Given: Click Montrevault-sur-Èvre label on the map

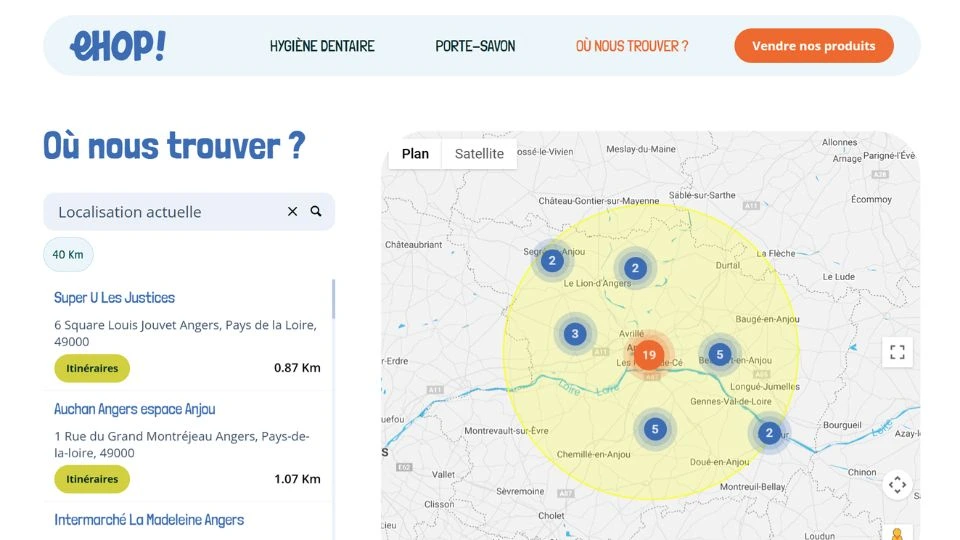Looking at the screenshot, I should [506, 431].
